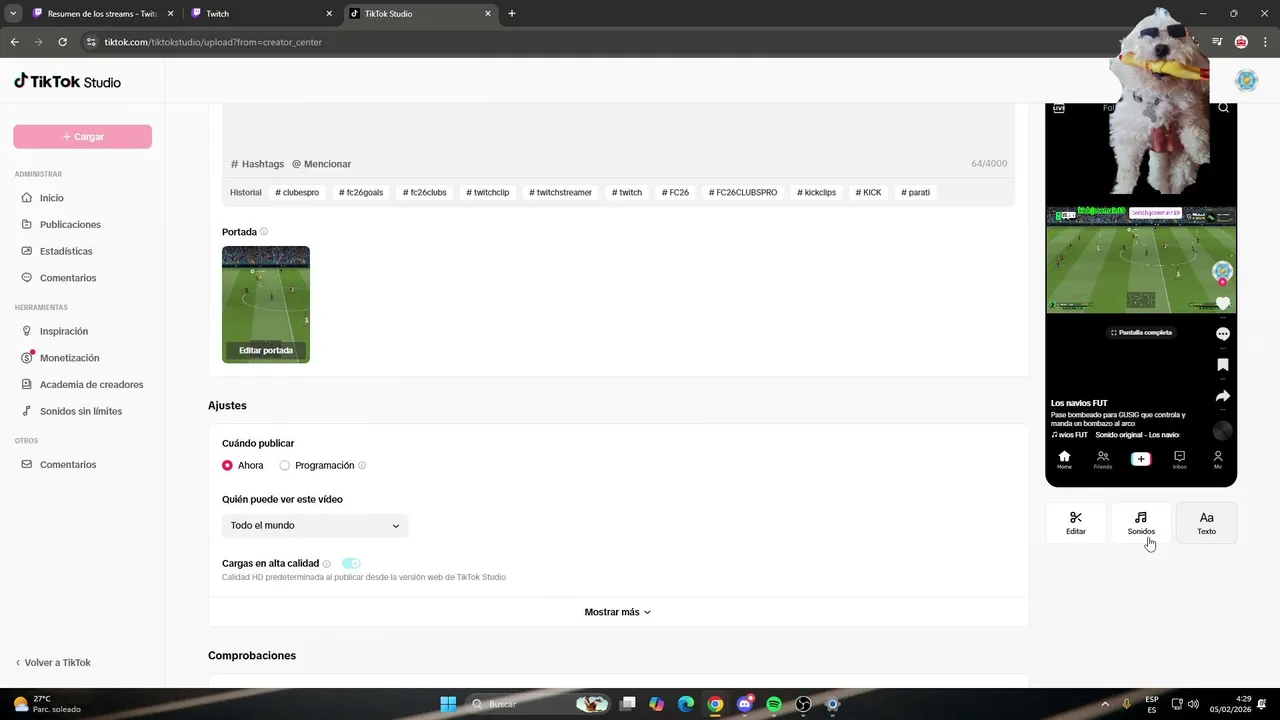The image size is (1280, 720).
Task: Add the # fc26goals hashtag suggestion
Action: tap(361, 192)
